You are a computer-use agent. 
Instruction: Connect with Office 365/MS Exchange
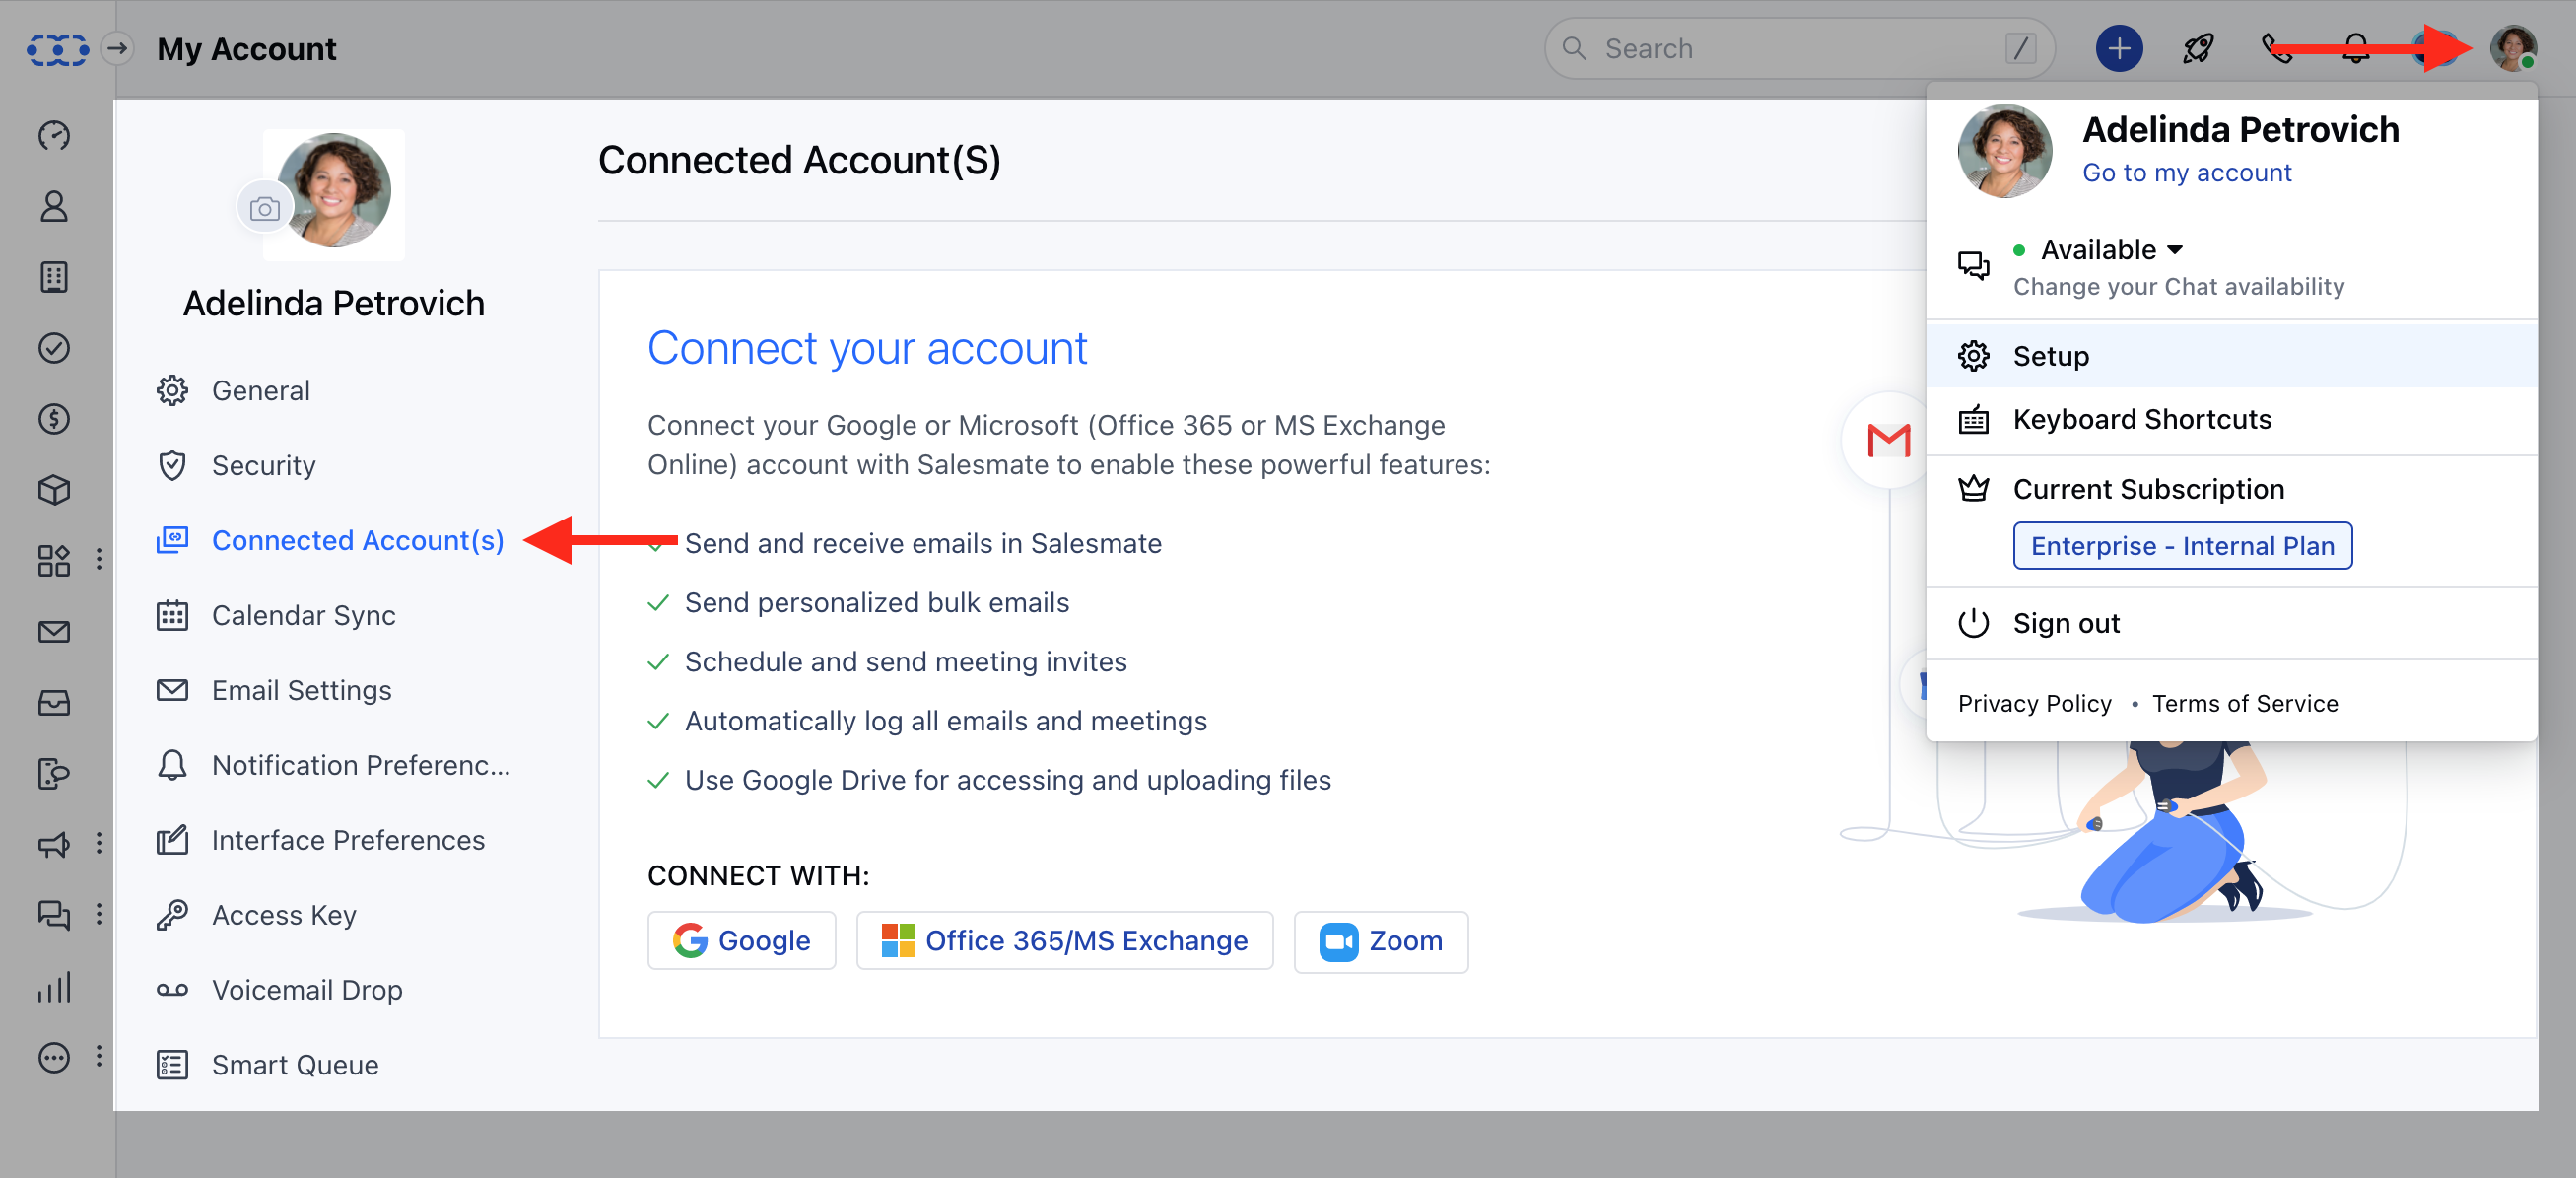[1064, 941]
